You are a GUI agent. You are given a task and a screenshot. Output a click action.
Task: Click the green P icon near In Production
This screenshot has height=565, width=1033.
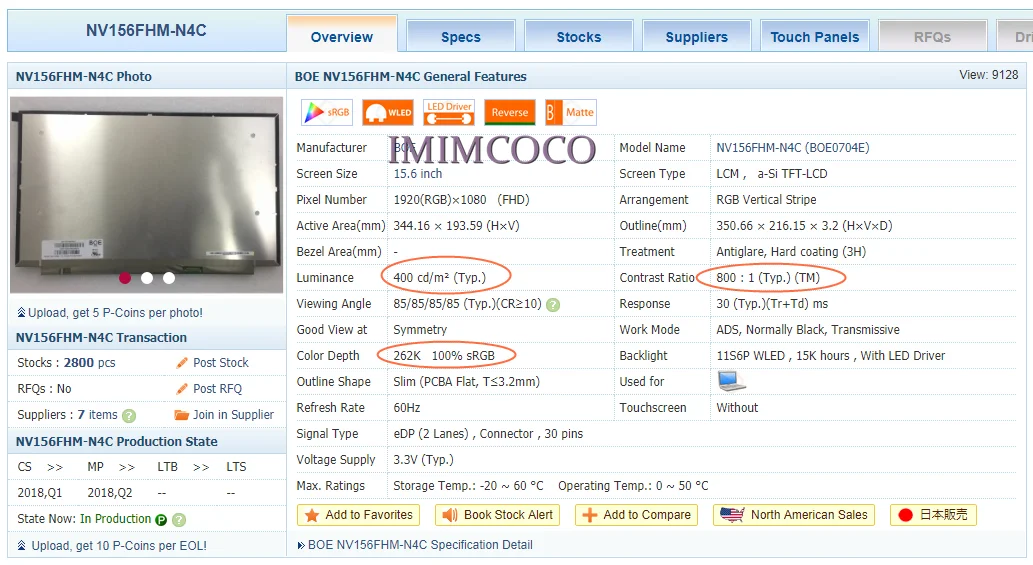pos(161,520)
